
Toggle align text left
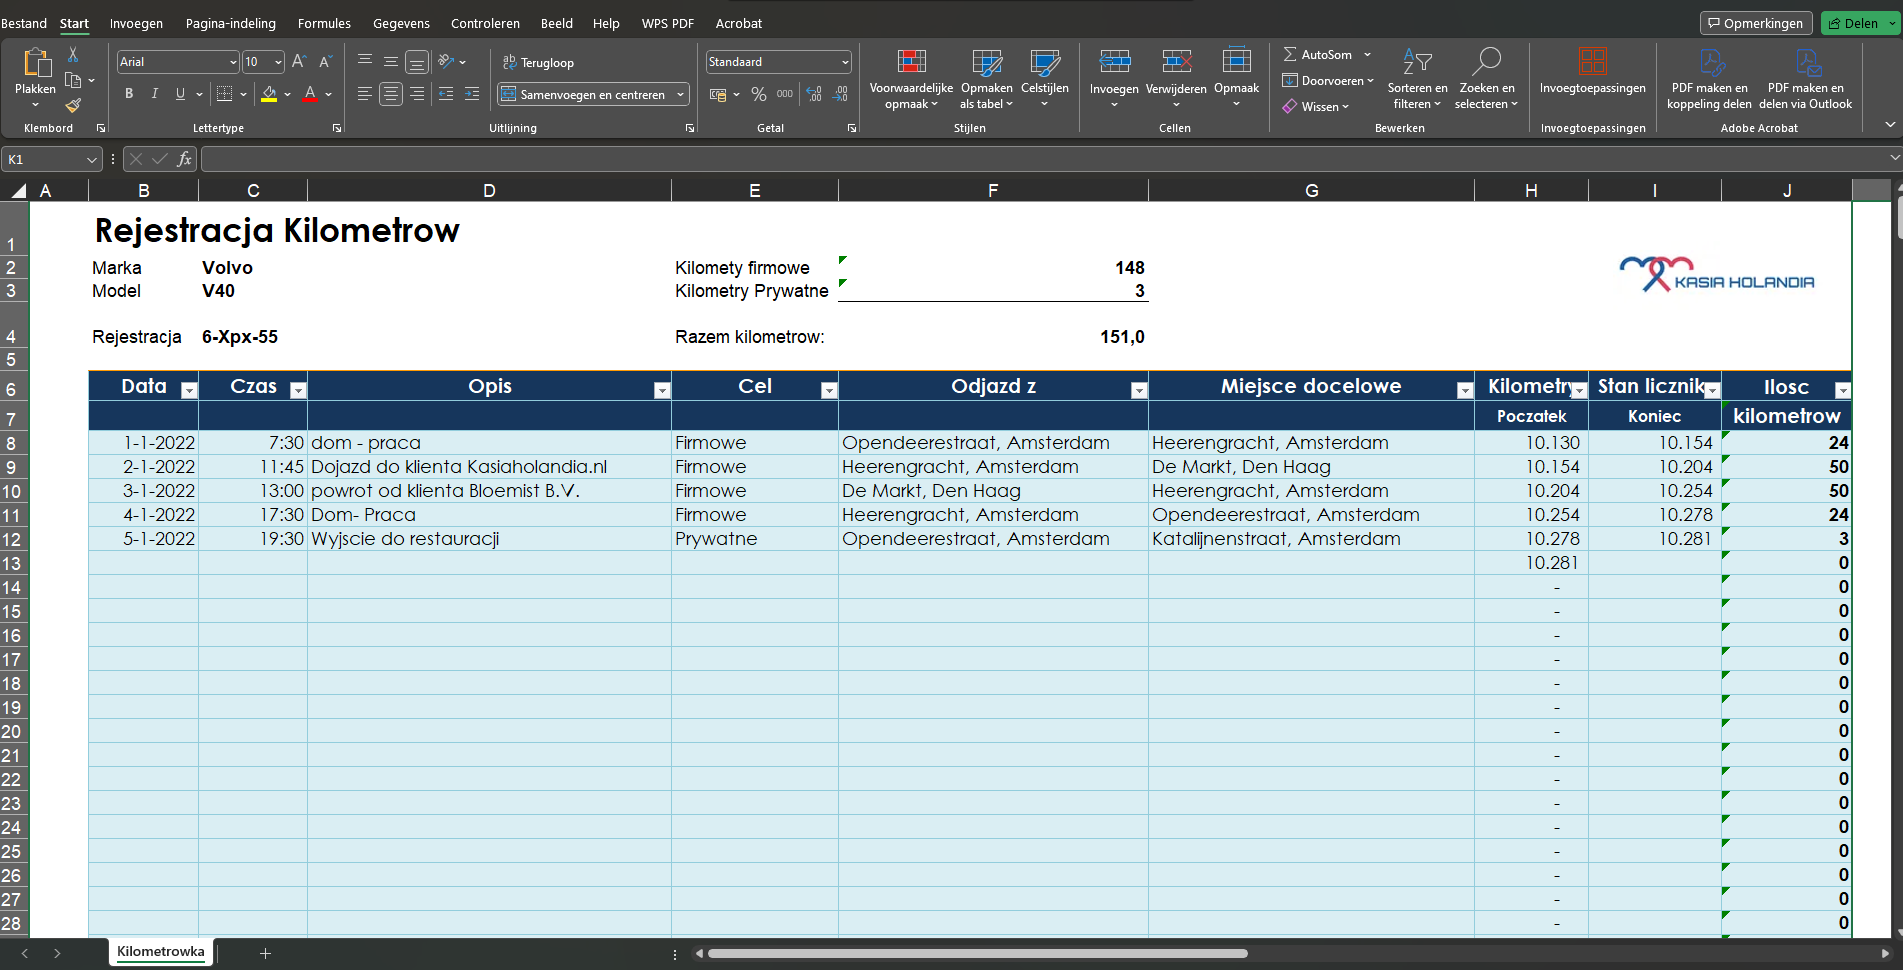coord(365,94)
